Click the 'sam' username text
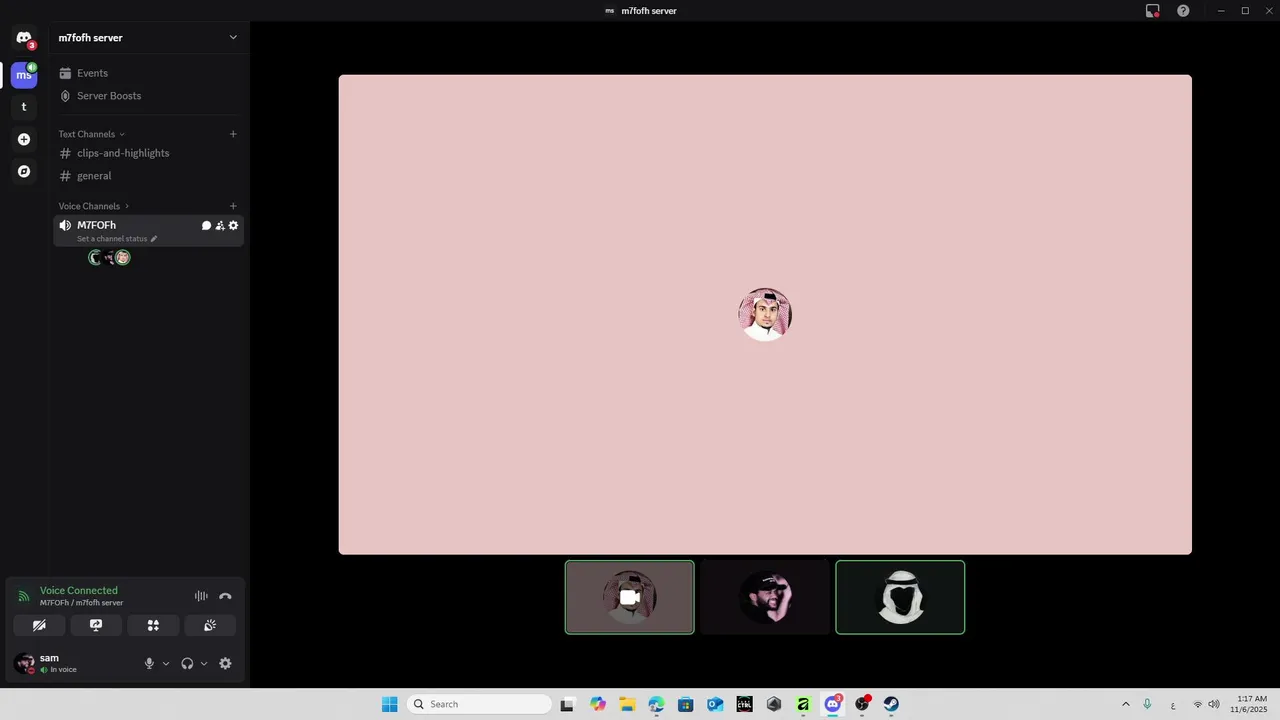 coord(49,658)
